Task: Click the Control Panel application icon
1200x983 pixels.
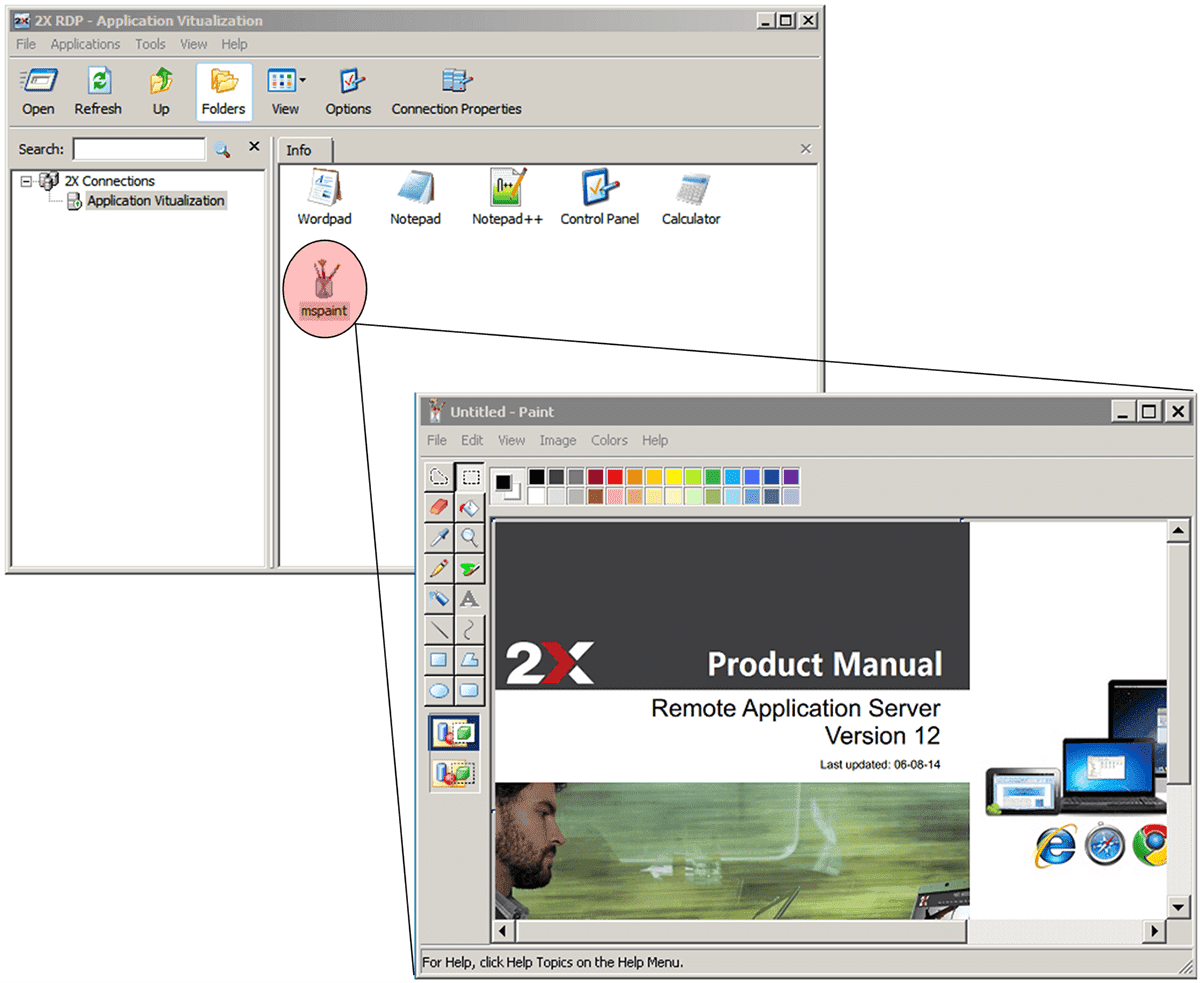Action: [x=599, y=197]
